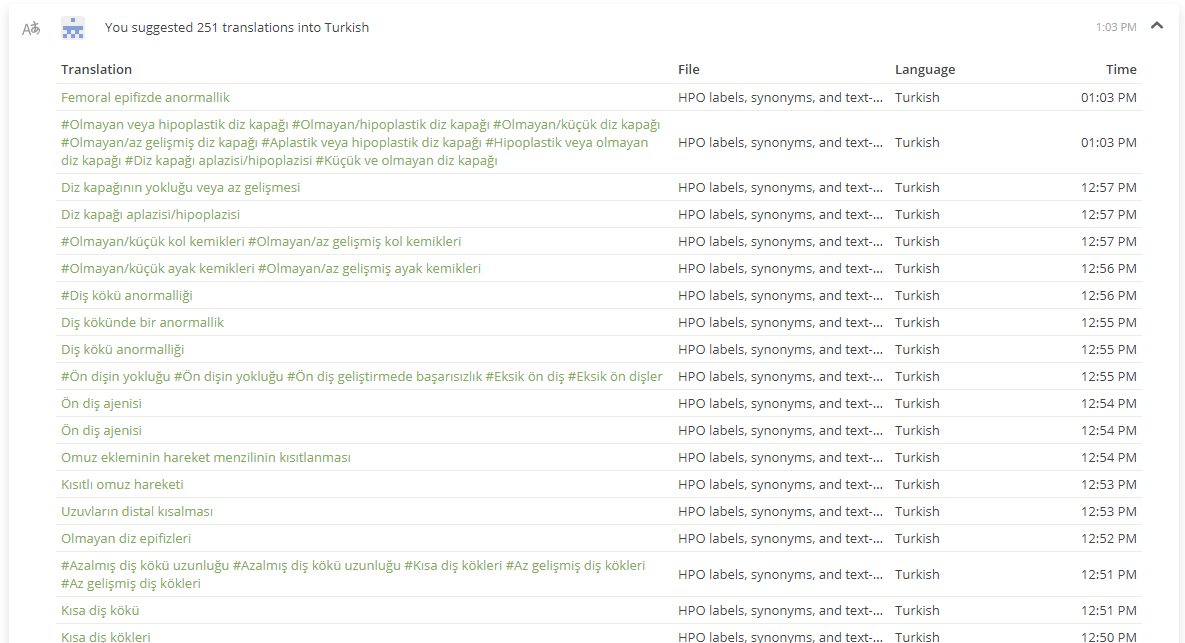The image size is (1185, 643).
Task: Click Turkish language in '#Ön dişin yokluğu' row
Action: point(917,376)
